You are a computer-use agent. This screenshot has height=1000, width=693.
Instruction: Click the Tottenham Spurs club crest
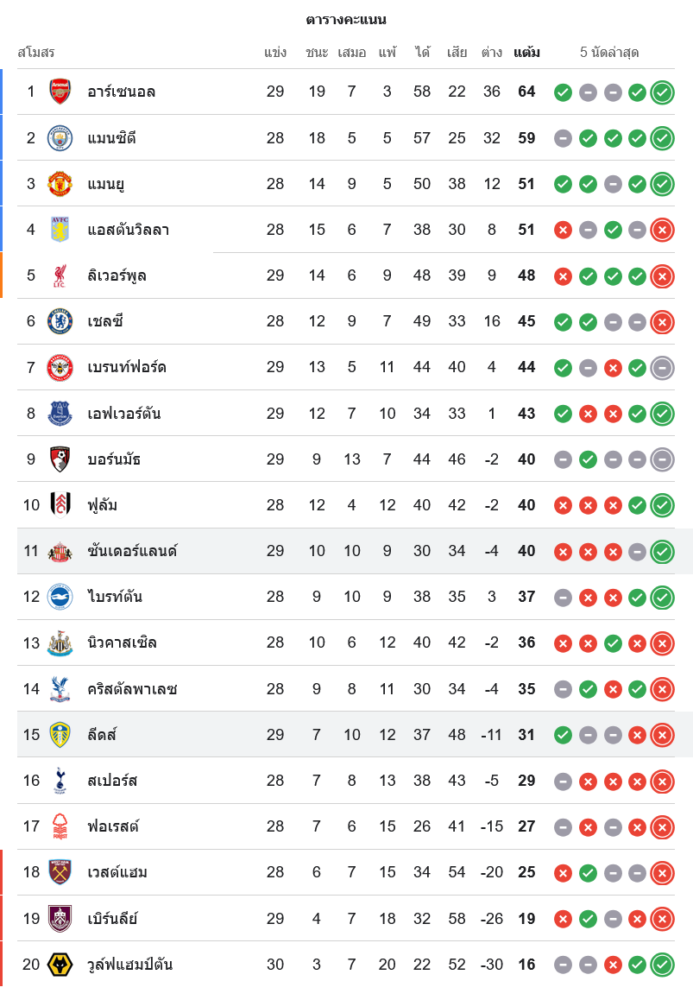(60, 780)
